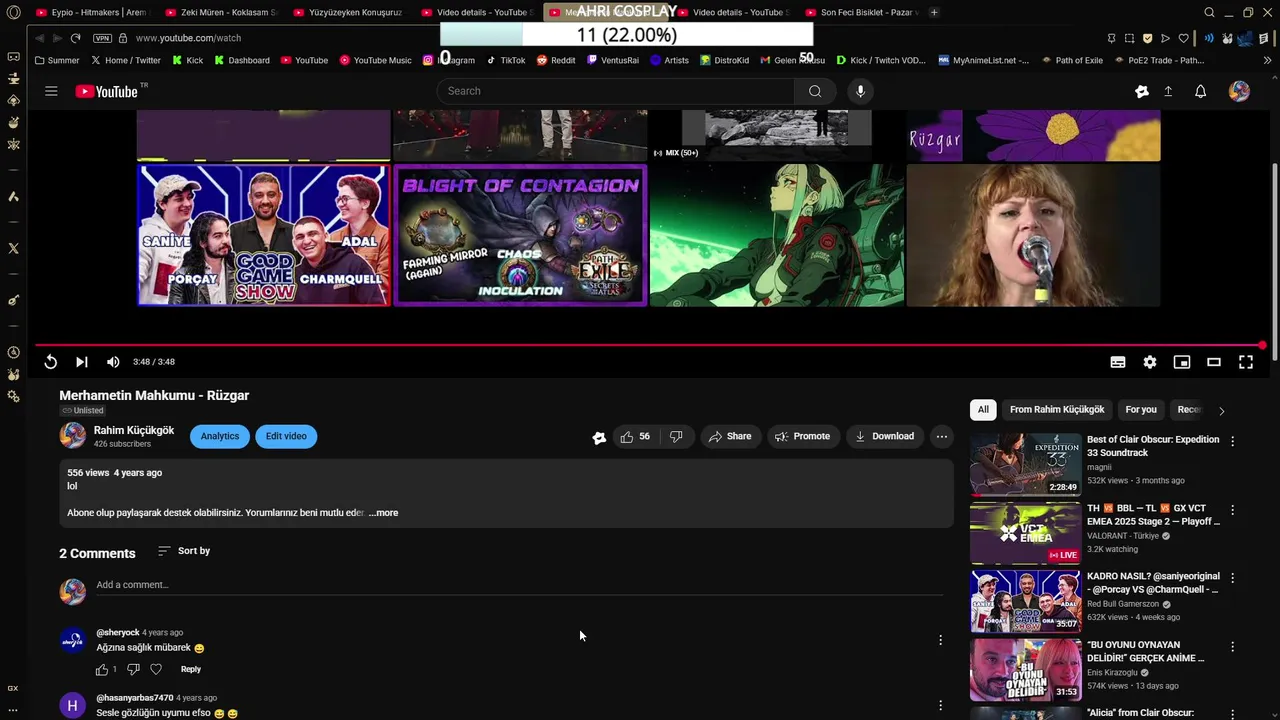Bookmark page with heart icon
Viewport: 1280px width, 720px height.
tap(1183, 38)
